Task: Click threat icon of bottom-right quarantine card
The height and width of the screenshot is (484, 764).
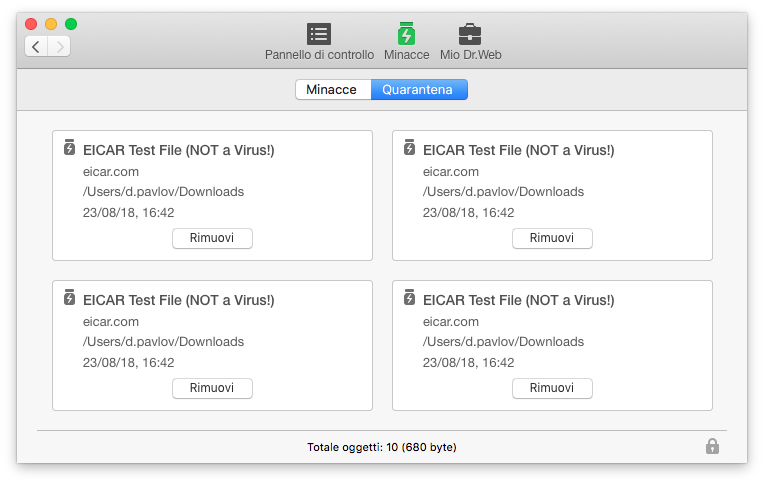Action: [409, 297]
